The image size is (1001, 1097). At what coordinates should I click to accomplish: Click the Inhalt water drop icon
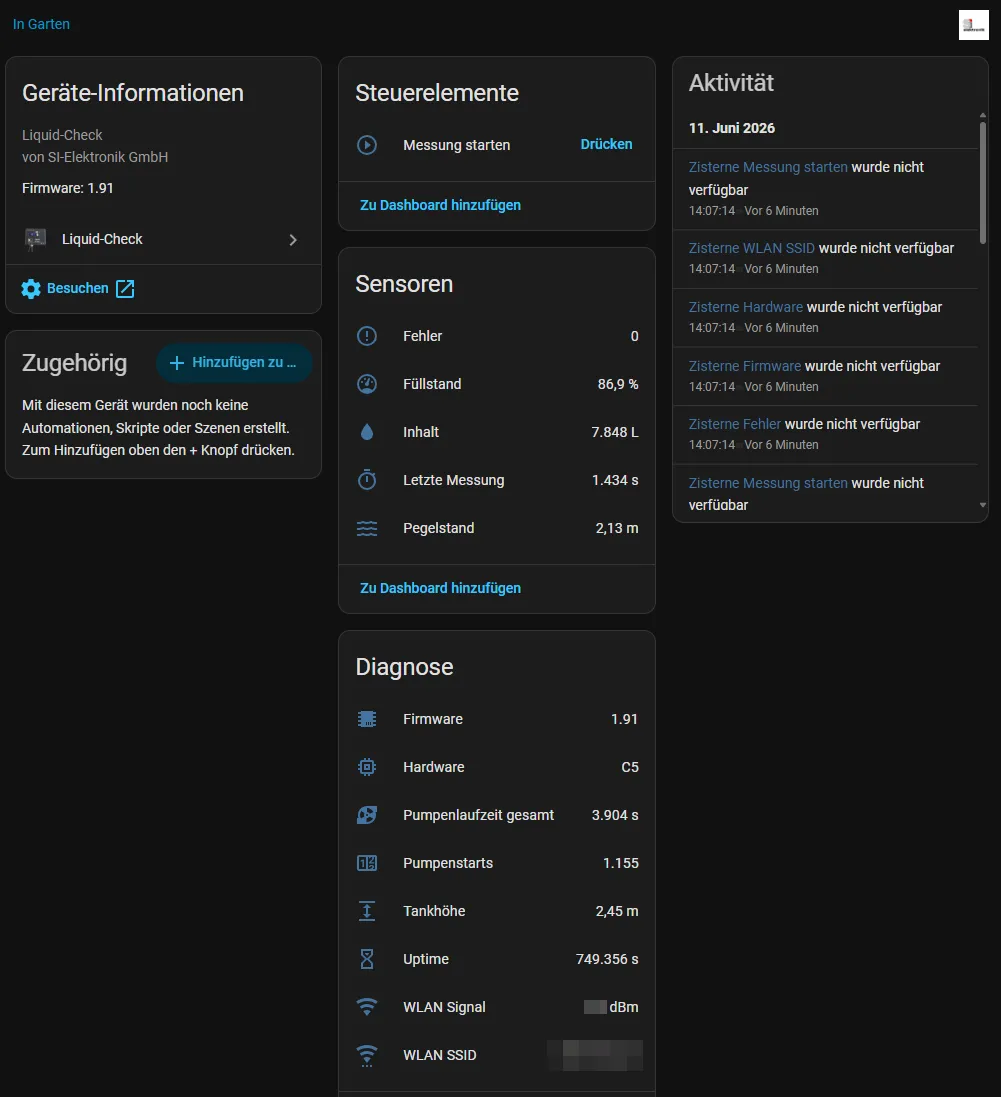[367, 432]
